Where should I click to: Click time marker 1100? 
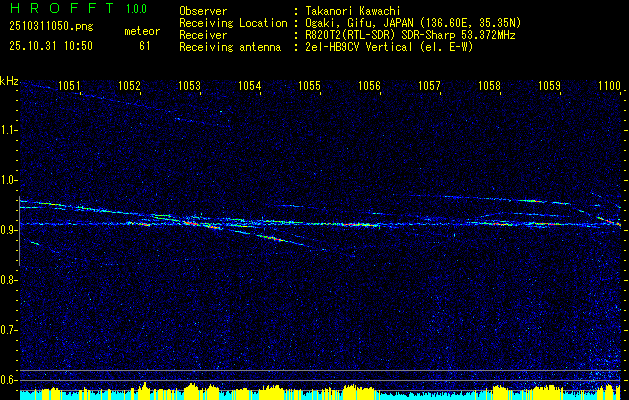tap(609, 85)
